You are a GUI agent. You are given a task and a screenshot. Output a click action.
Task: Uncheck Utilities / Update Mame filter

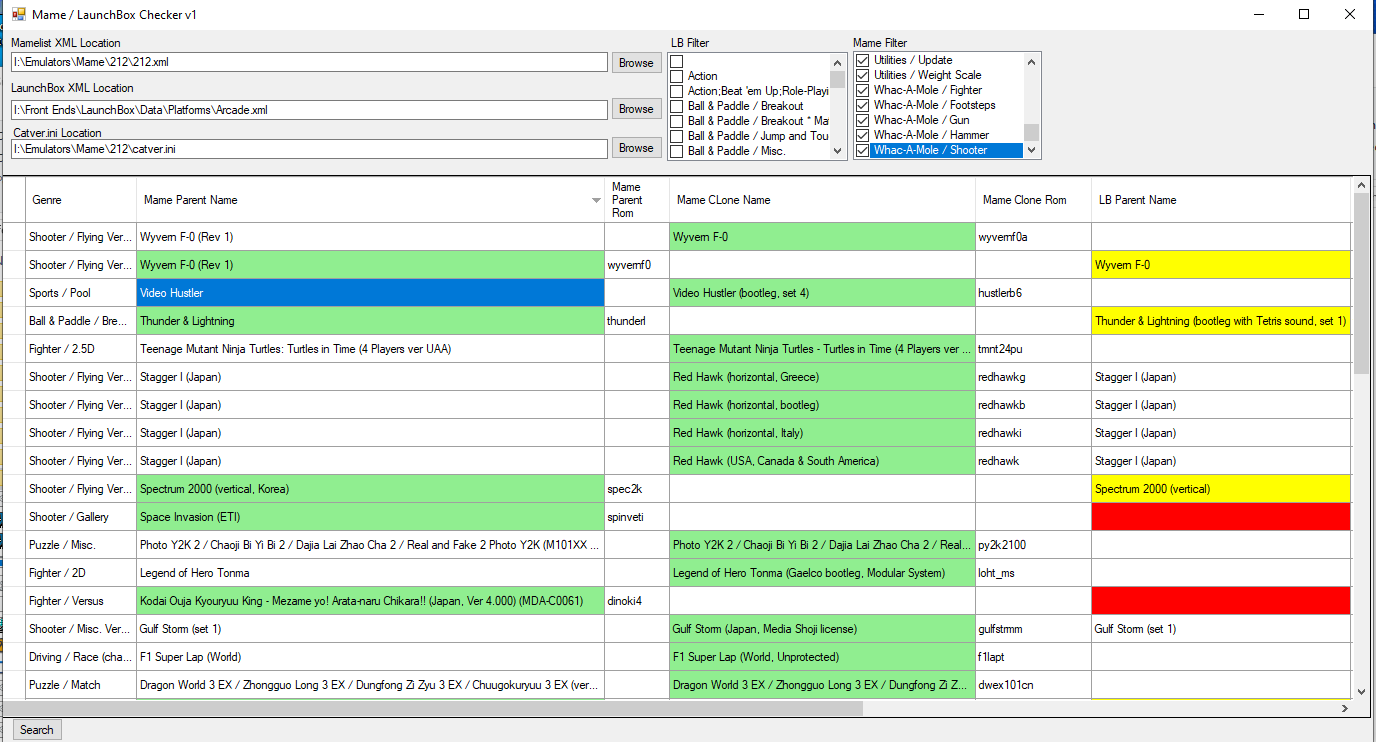point(863,60)
